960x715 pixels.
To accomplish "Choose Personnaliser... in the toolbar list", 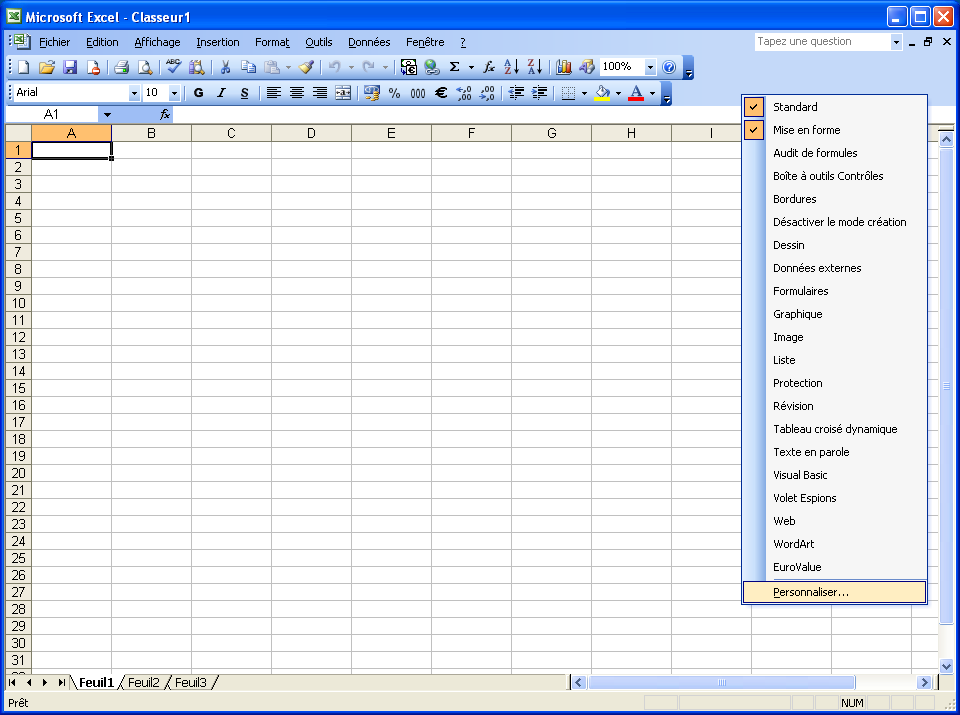I will pyautogui.click(x=834, y=592).
